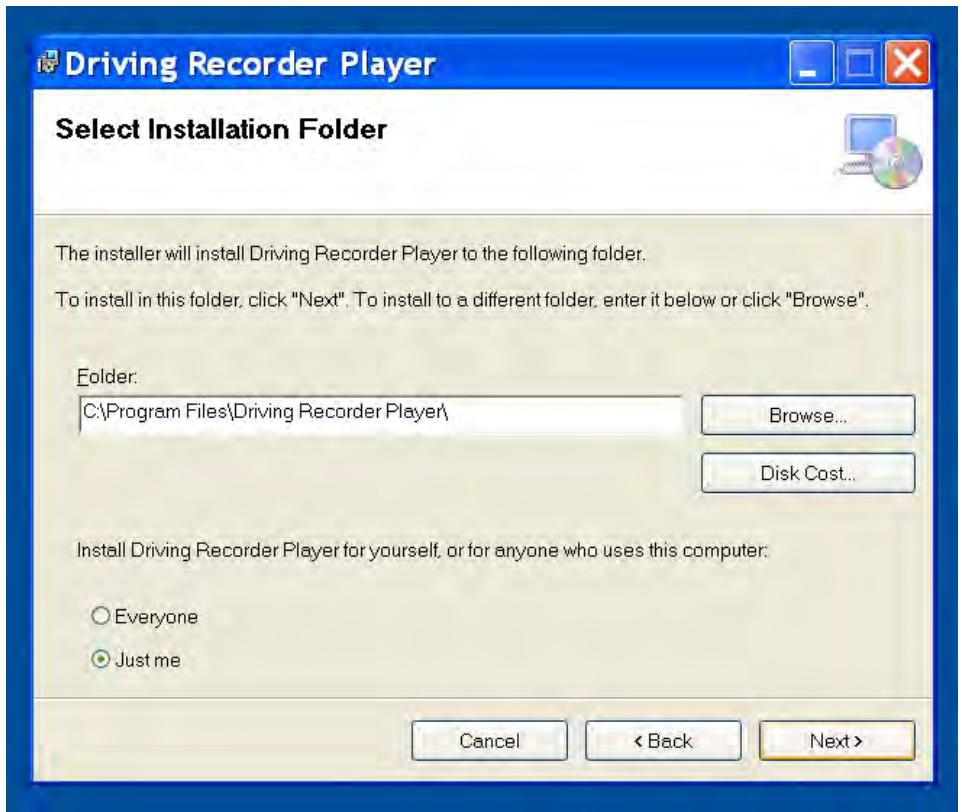
Task: Open the Disk Cost dialog
Action: pos(807,473)
